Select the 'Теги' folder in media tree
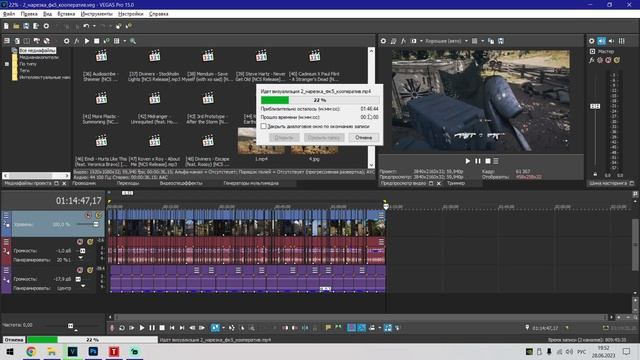This screenshot has width=640, height=360. tap(24, 71)
